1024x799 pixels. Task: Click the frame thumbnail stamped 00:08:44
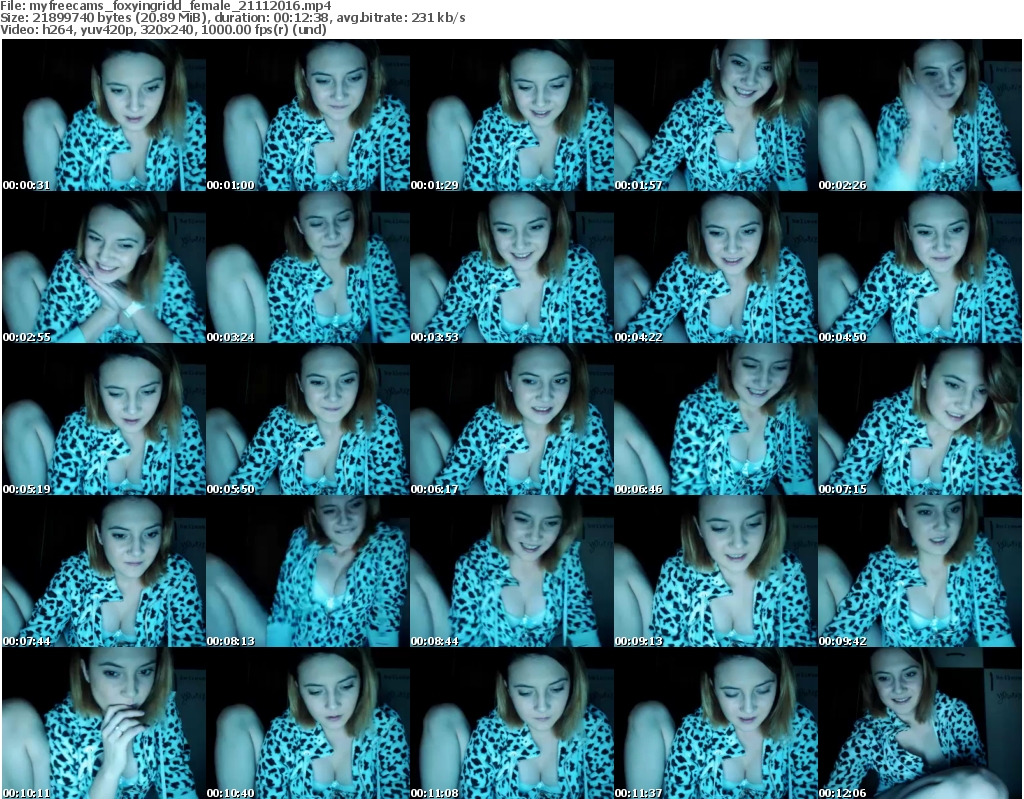511,571
